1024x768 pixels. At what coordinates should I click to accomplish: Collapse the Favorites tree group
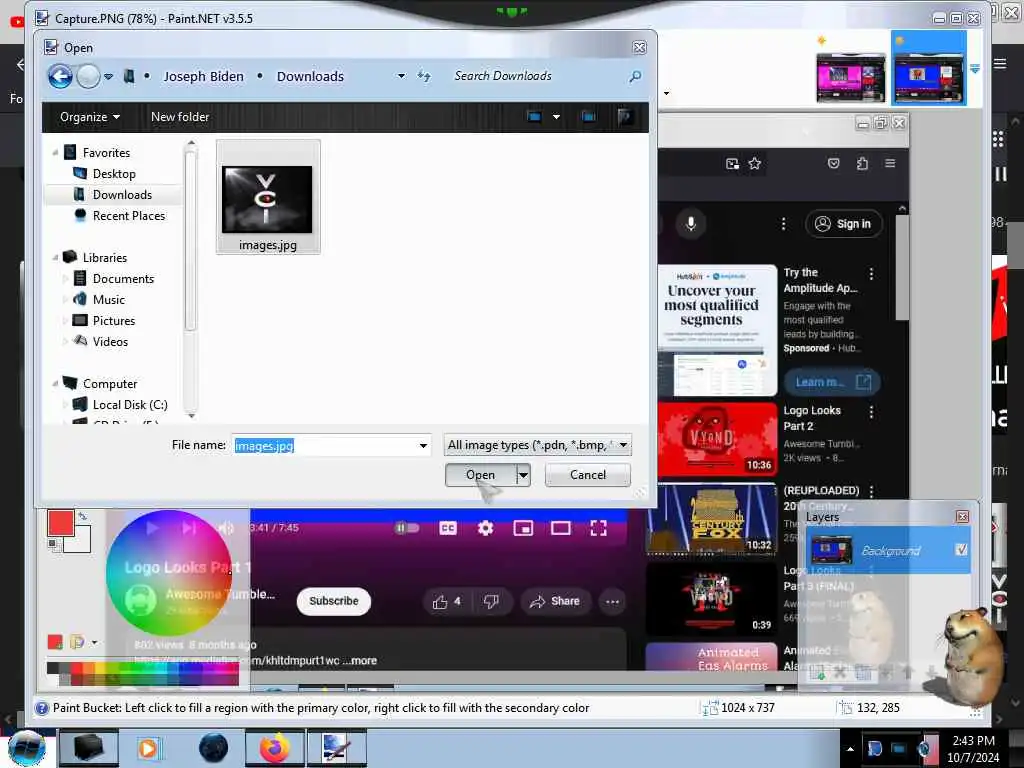coord(55,153)
